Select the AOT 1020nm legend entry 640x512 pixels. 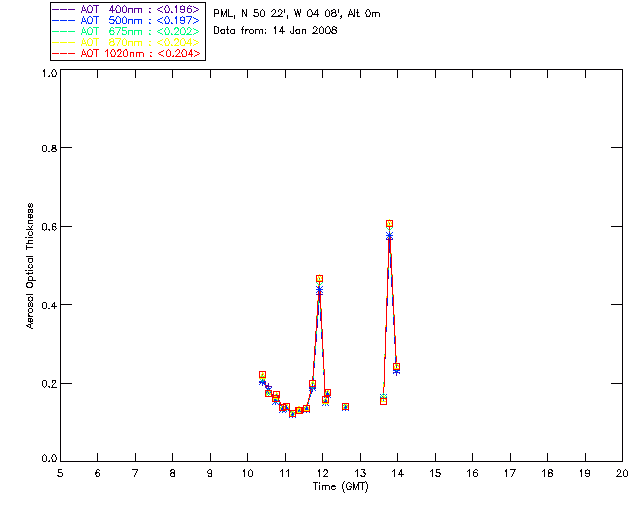[x=127, y=53]
